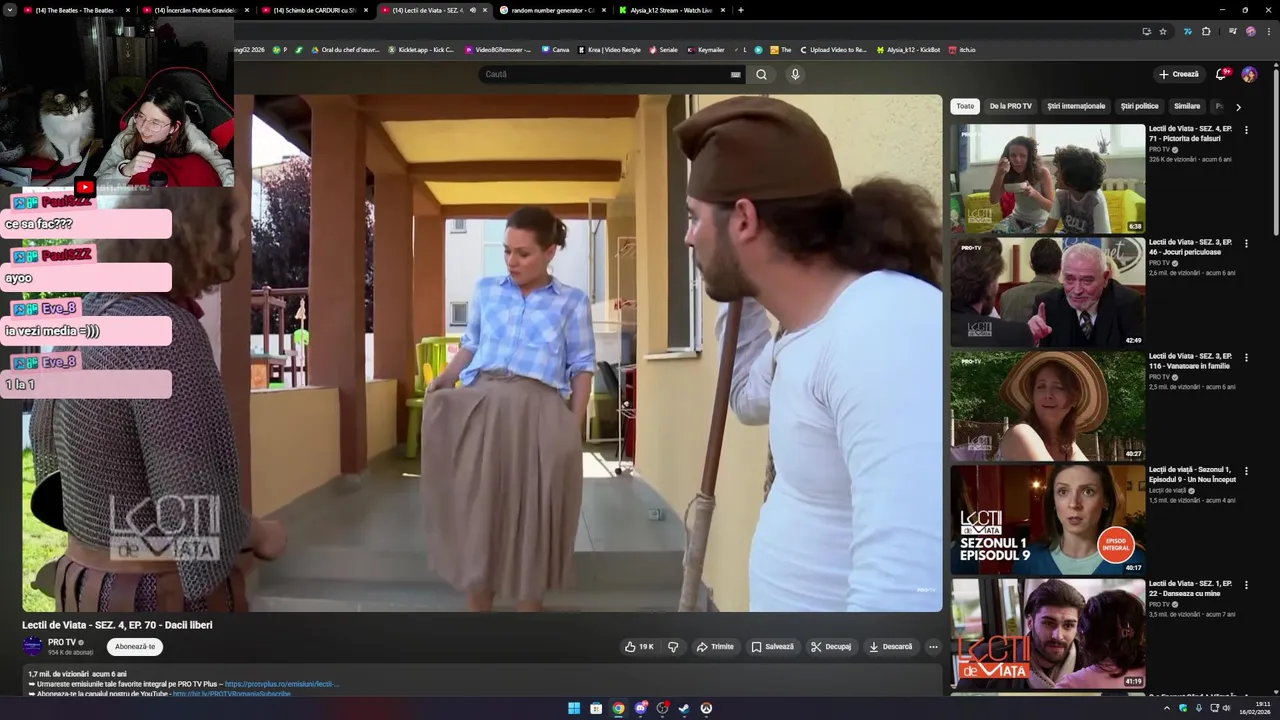This screenshot has height=720, width=1280.
Task: Like the video with thumbs up
Action: coord(639,647)
